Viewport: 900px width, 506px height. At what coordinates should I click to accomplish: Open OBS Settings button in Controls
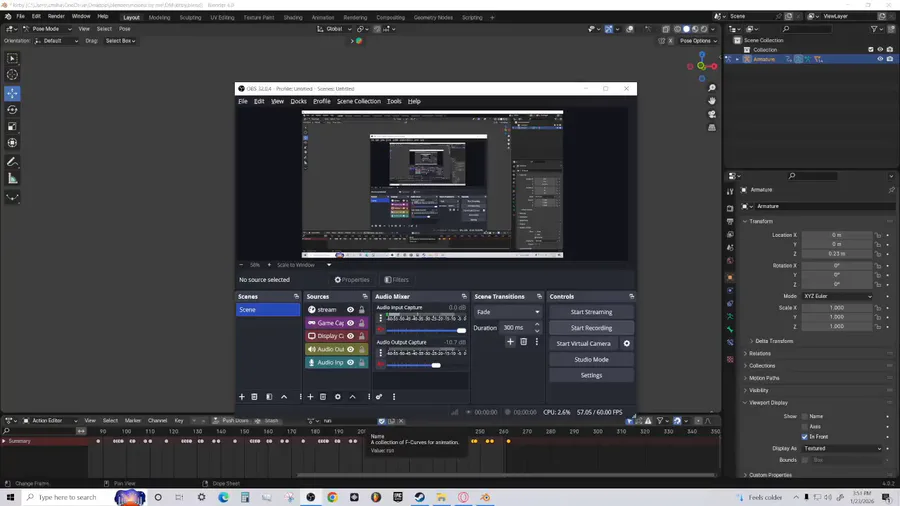pyautogui.click(x=591, y=375)
